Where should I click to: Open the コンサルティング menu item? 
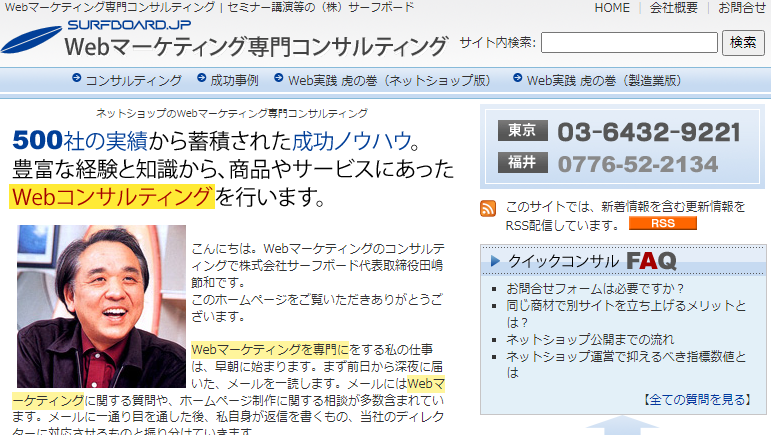coord(133,80)
